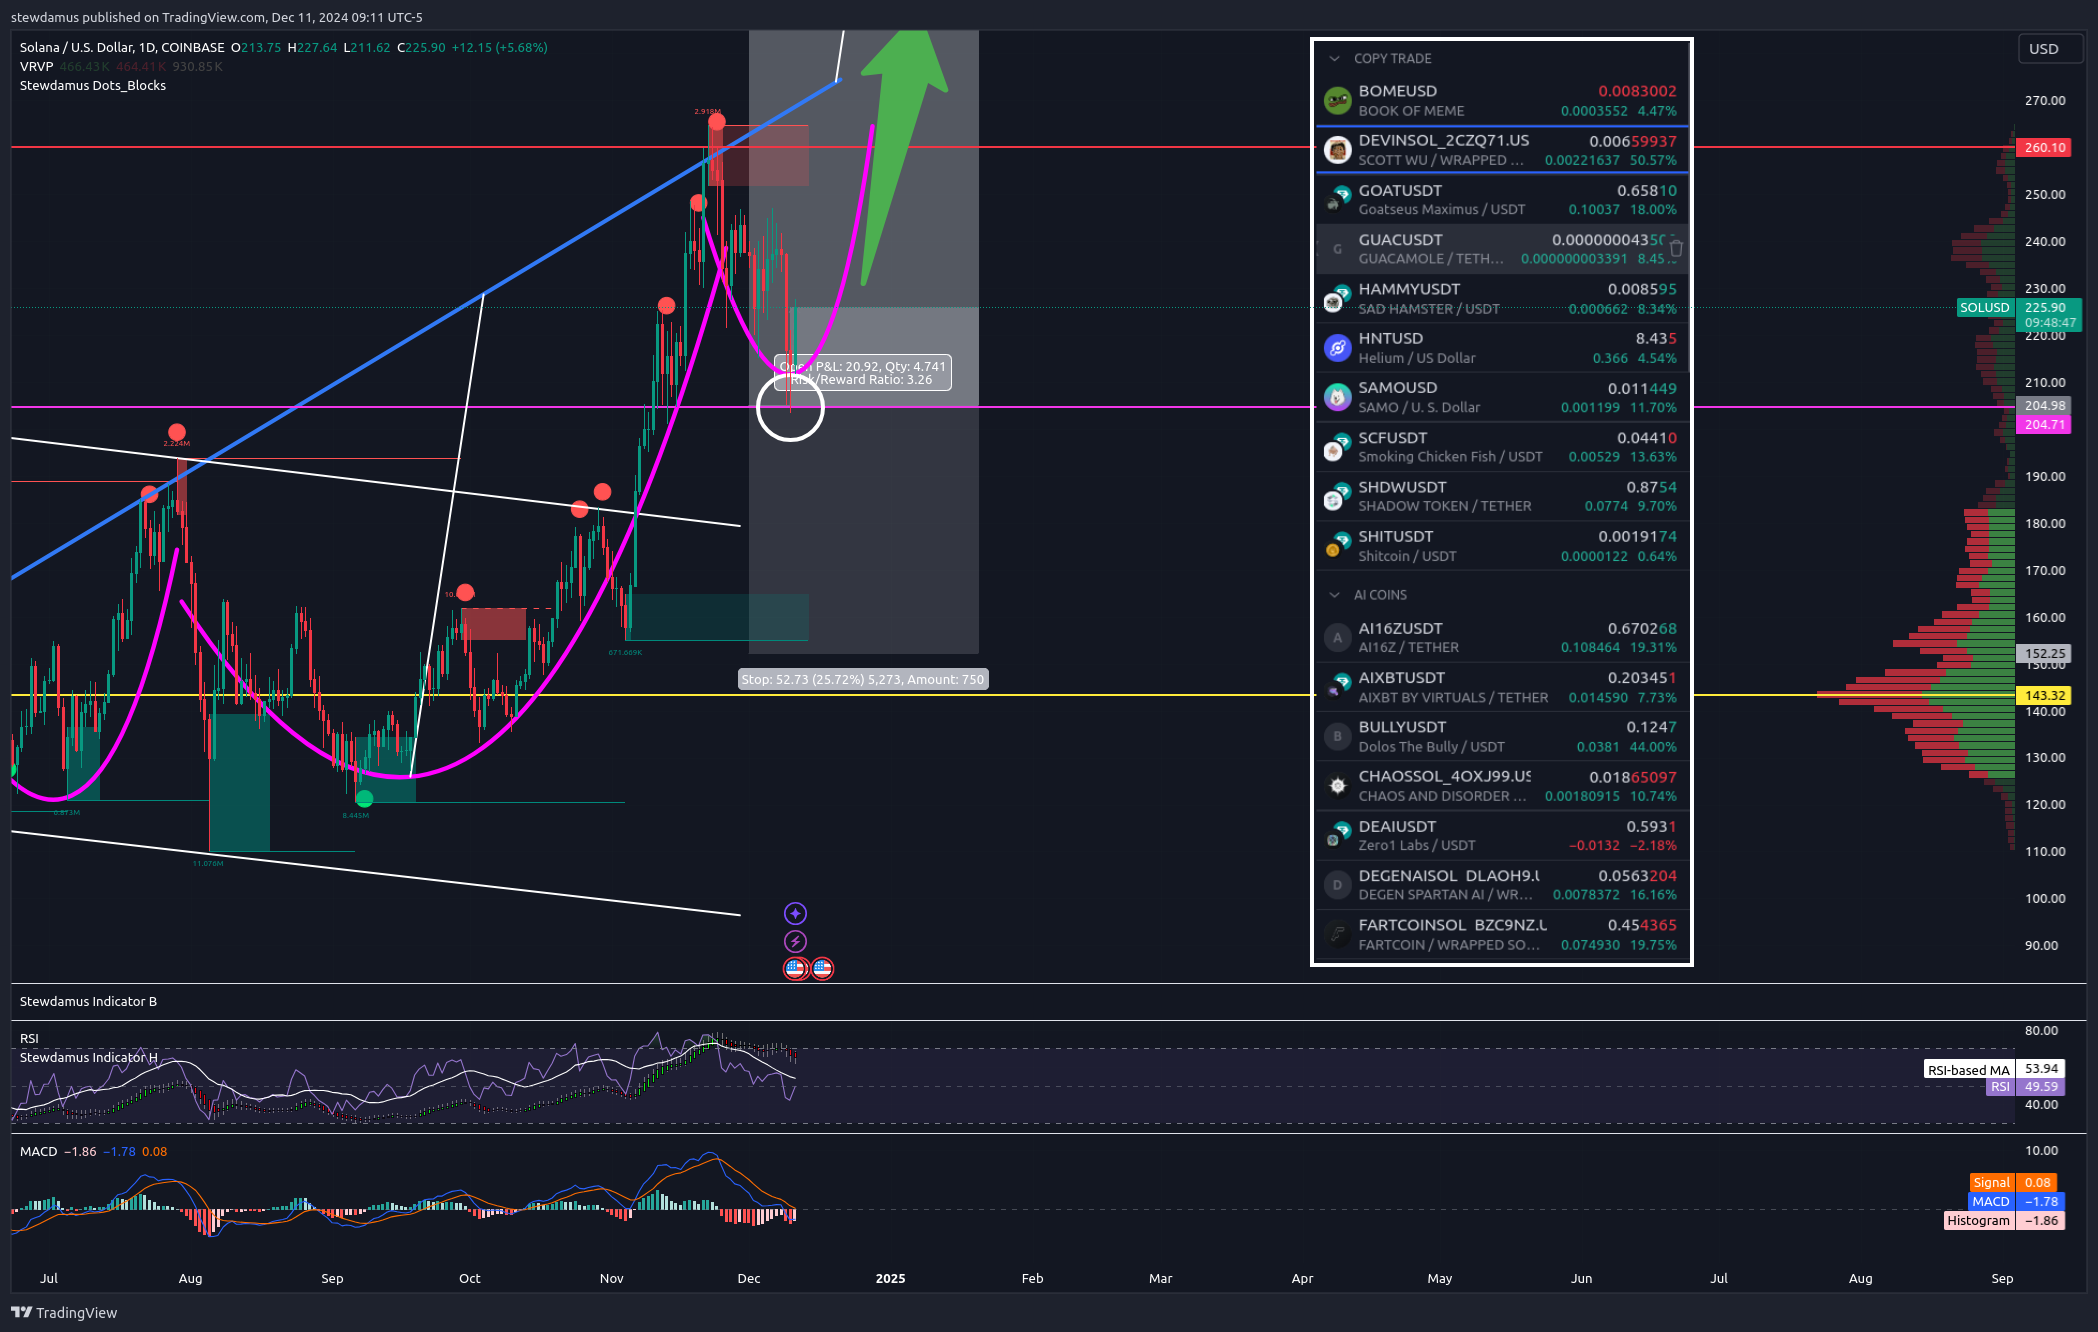
Task: Click the RSI pane legend label
Action: click(x=29, y=1038)
